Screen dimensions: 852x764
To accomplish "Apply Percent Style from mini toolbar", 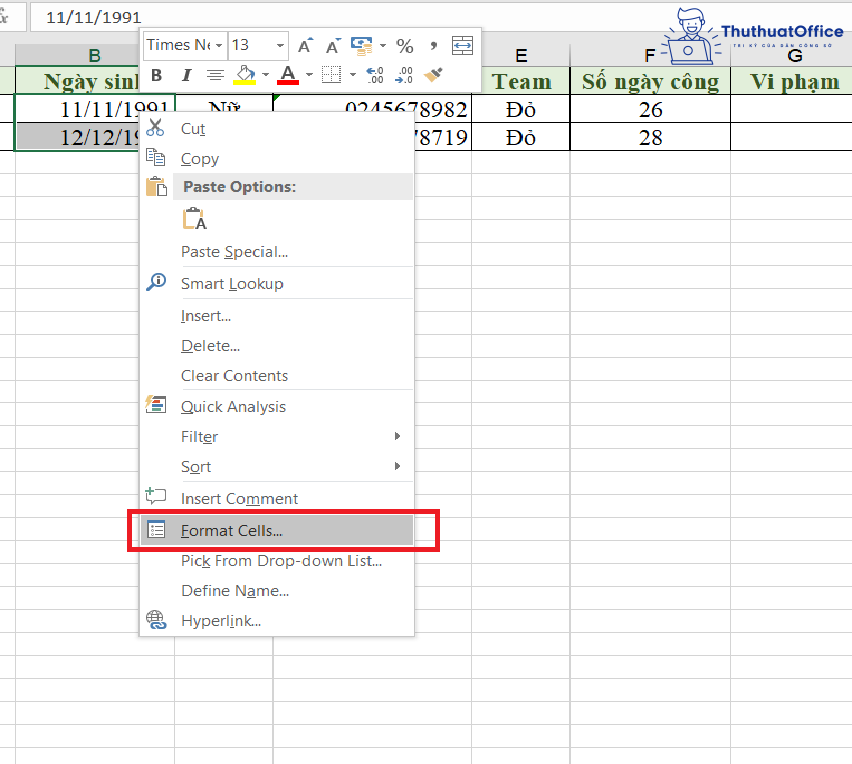I will pyautogui.click(x=405, y=46).
